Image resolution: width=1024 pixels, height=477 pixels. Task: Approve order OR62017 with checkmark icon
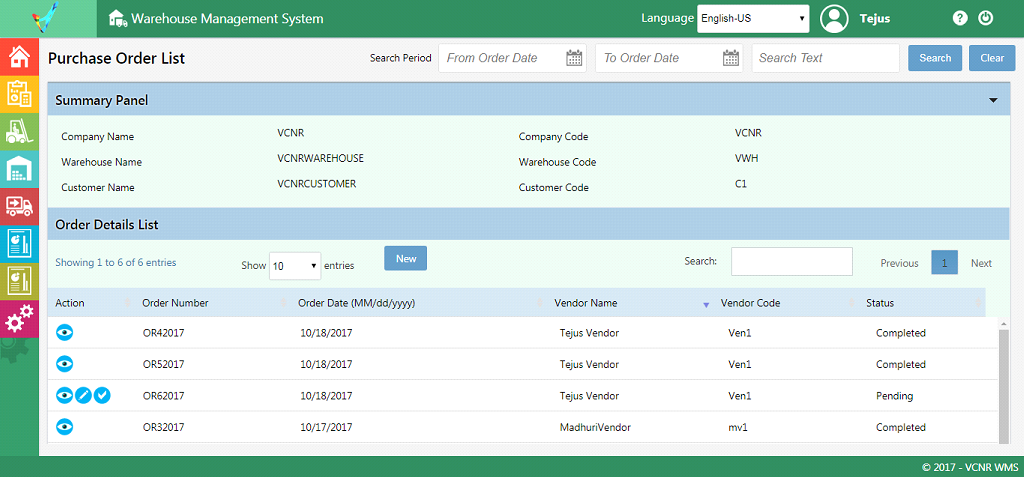102,395
